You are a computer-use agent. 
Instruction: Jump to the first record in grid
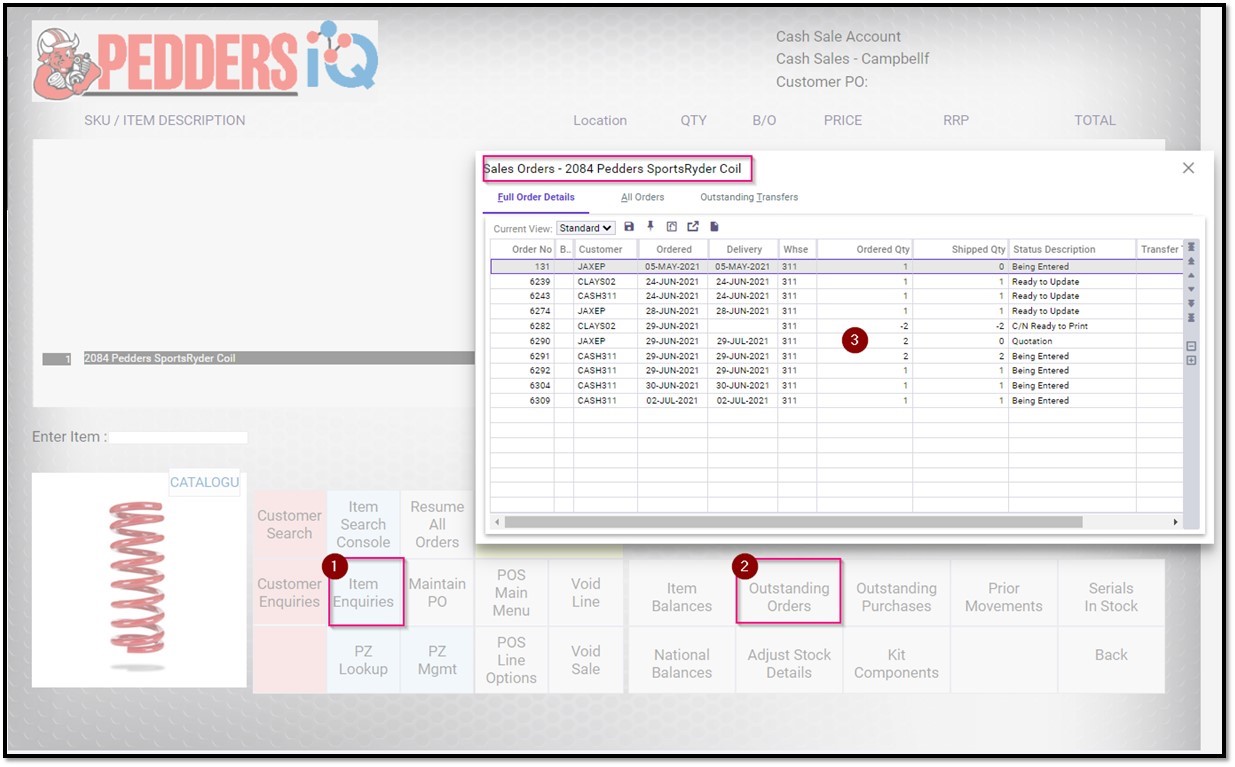click(1190, 247)
